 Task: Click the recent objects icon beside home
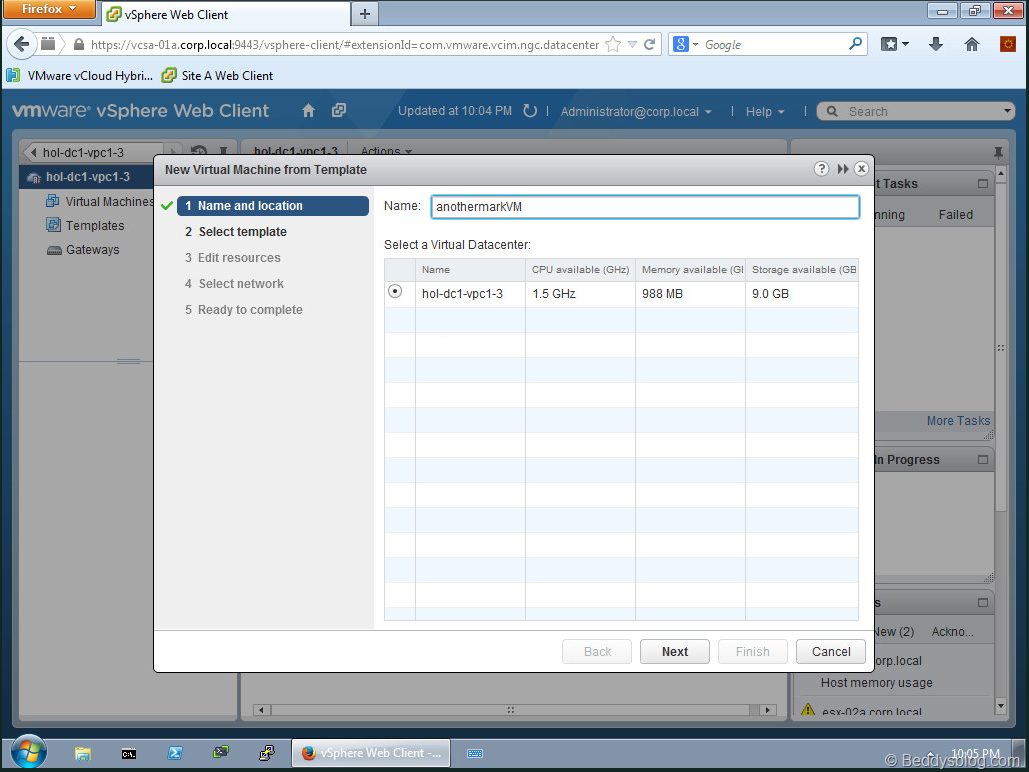pos(339,110)
